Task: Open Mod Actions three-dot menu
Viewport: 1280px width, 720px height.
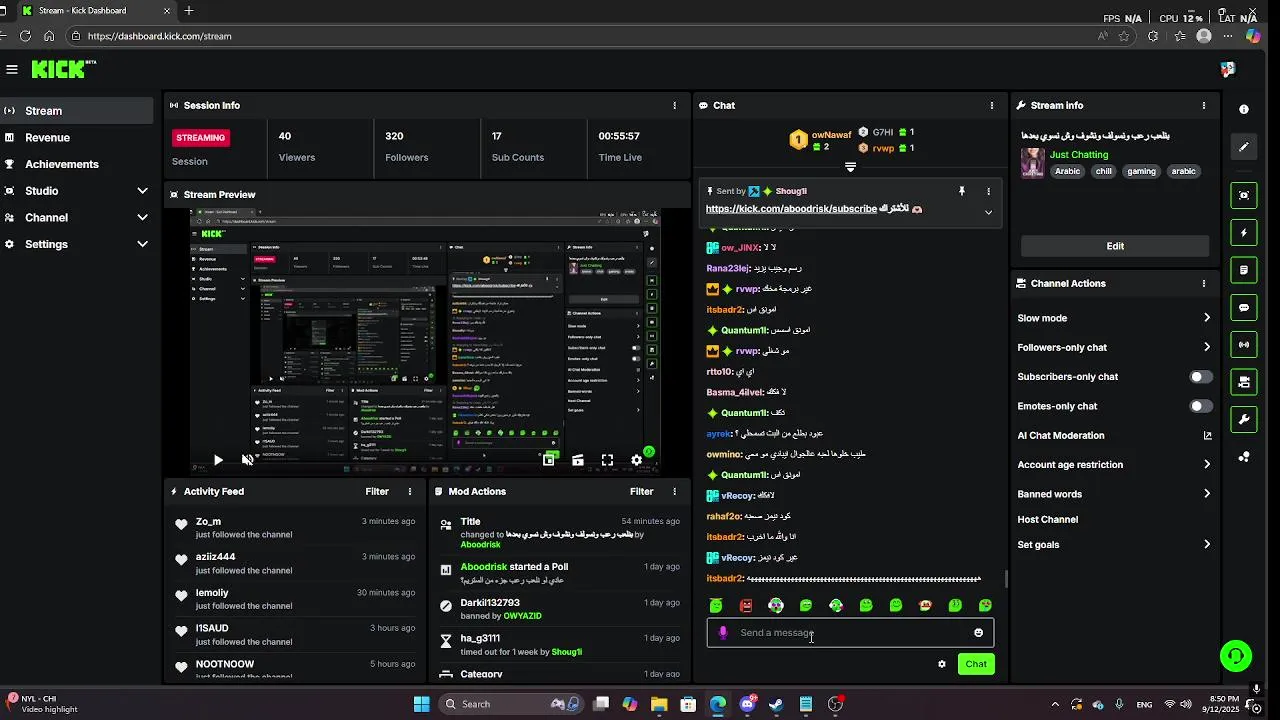Action: [x=675, y=491]
